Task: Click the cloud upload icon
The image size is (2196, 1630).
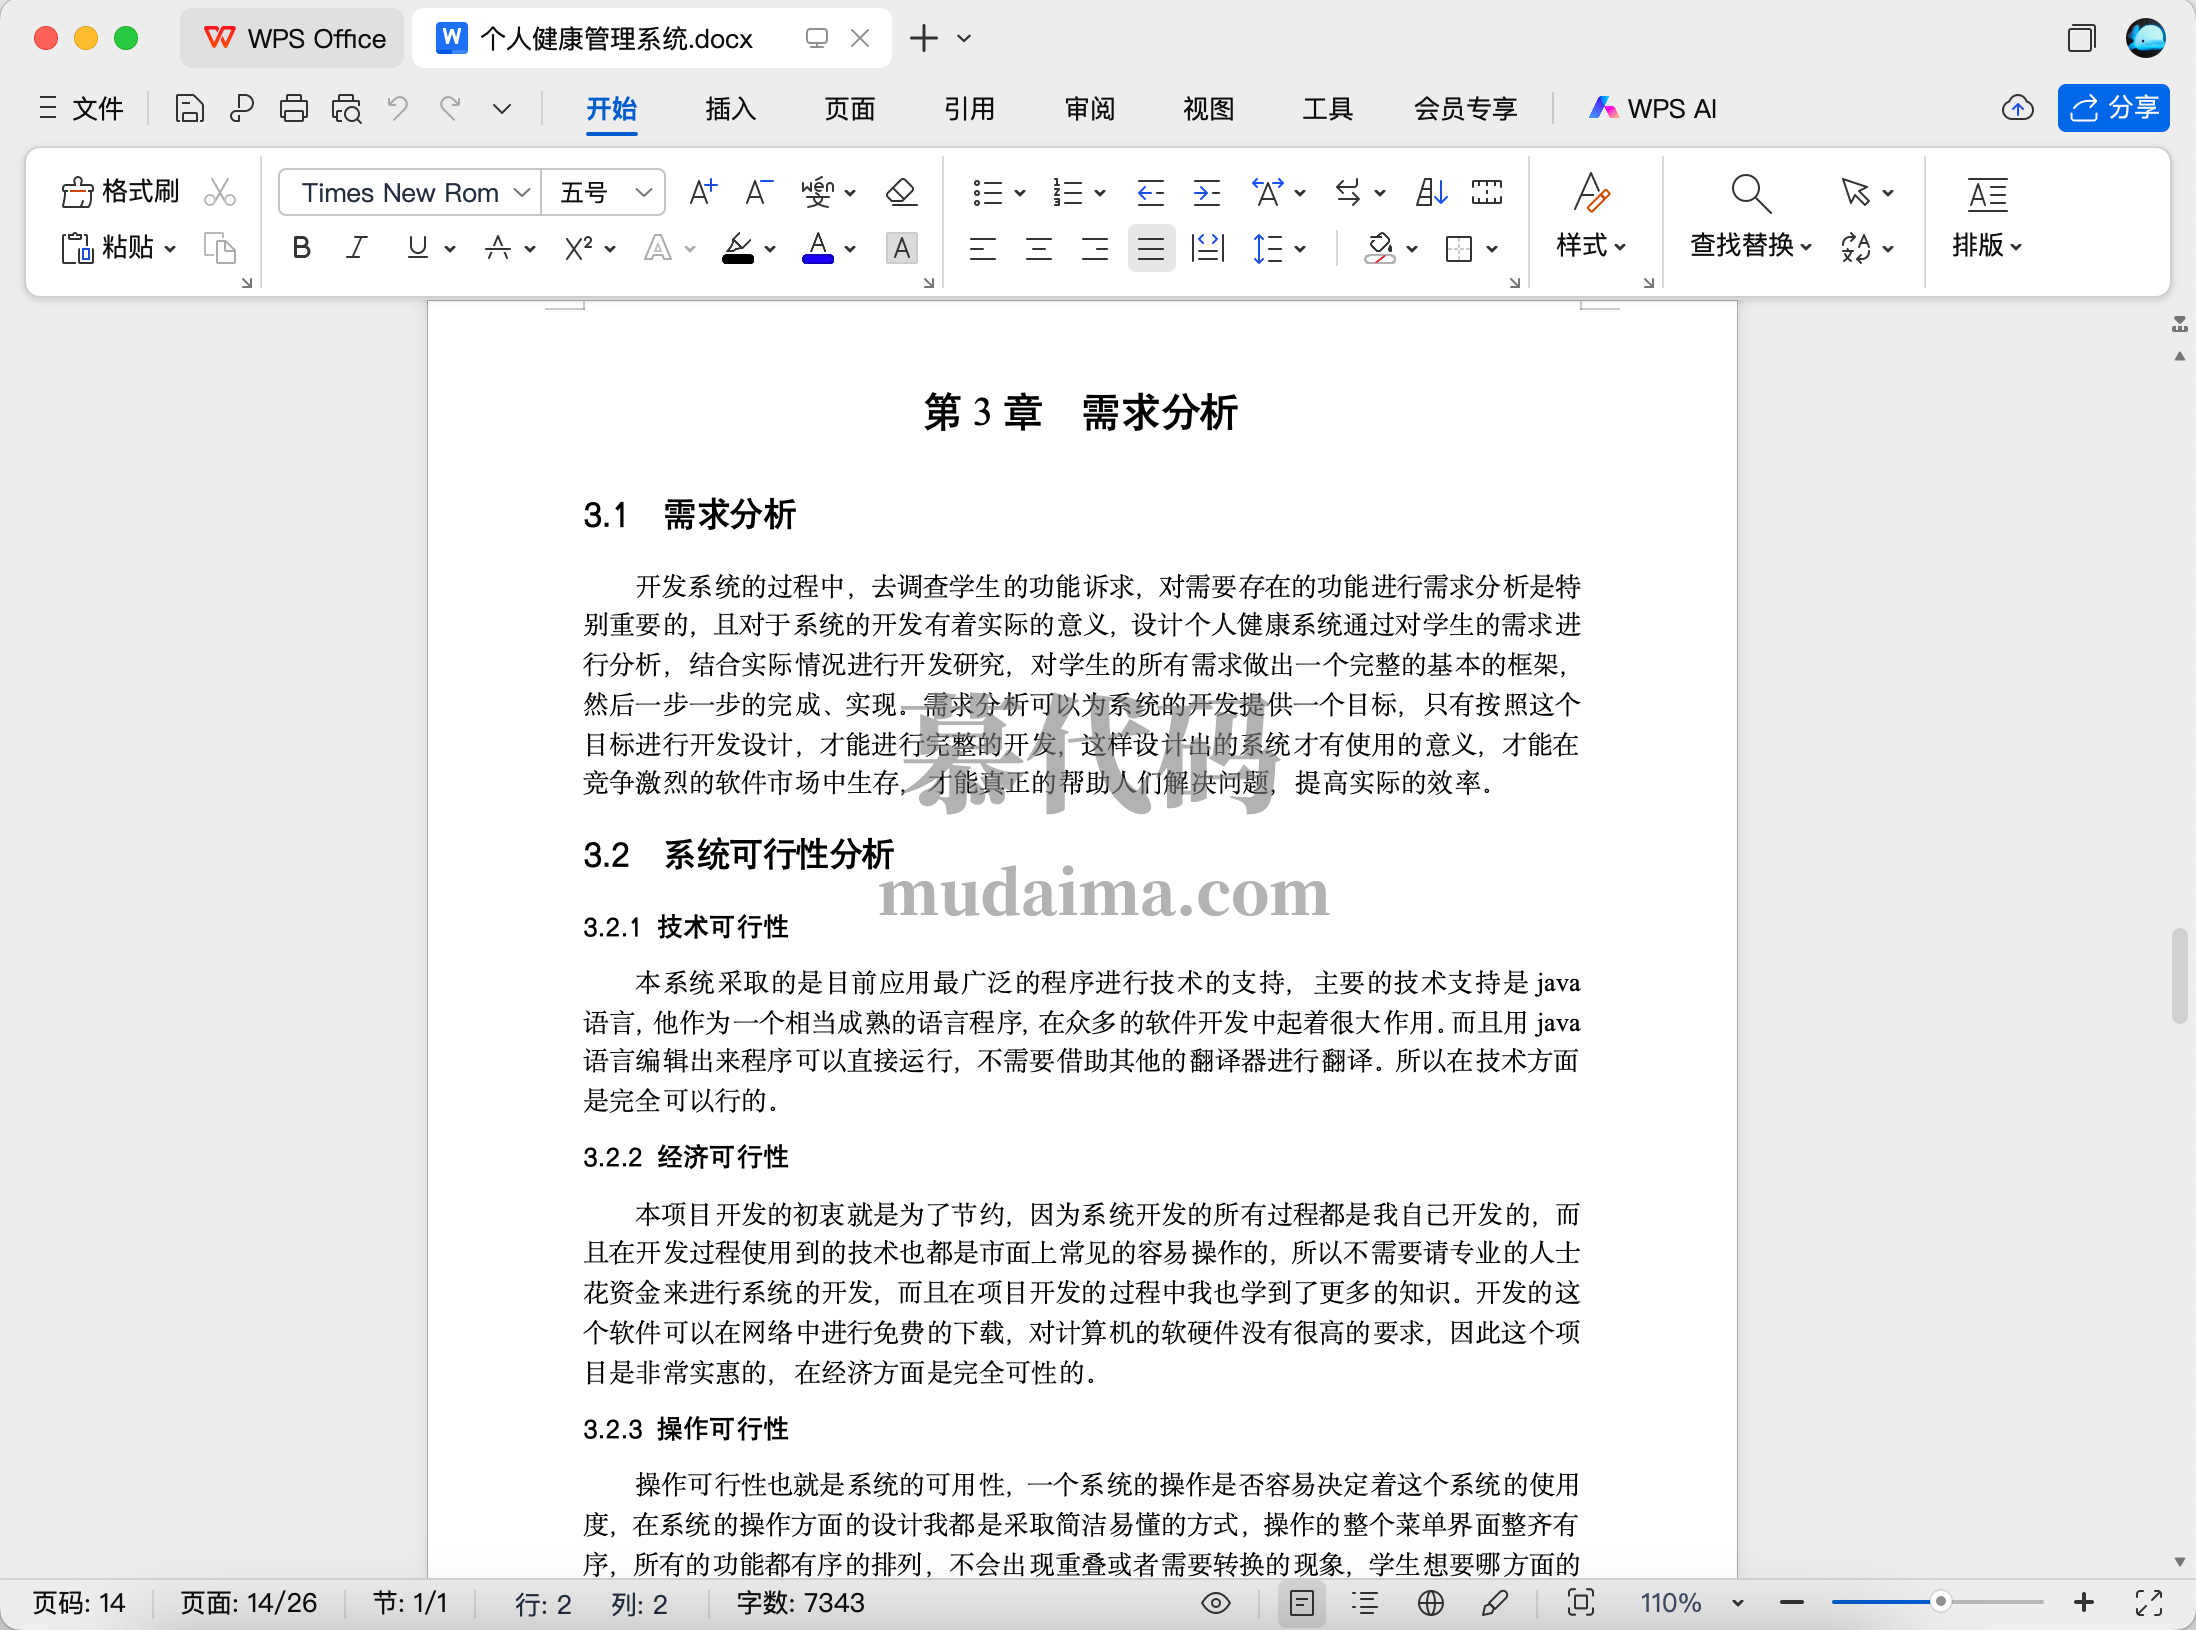Action: coord(2017,108)
